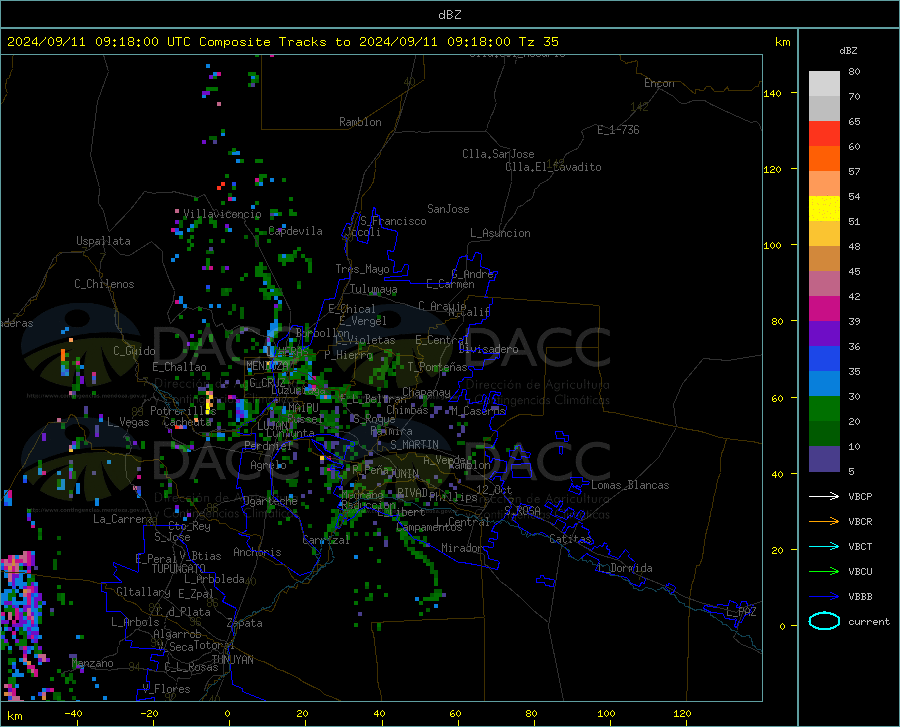
Task: Click the MENDOZA city label
Action: pos(266,365)
